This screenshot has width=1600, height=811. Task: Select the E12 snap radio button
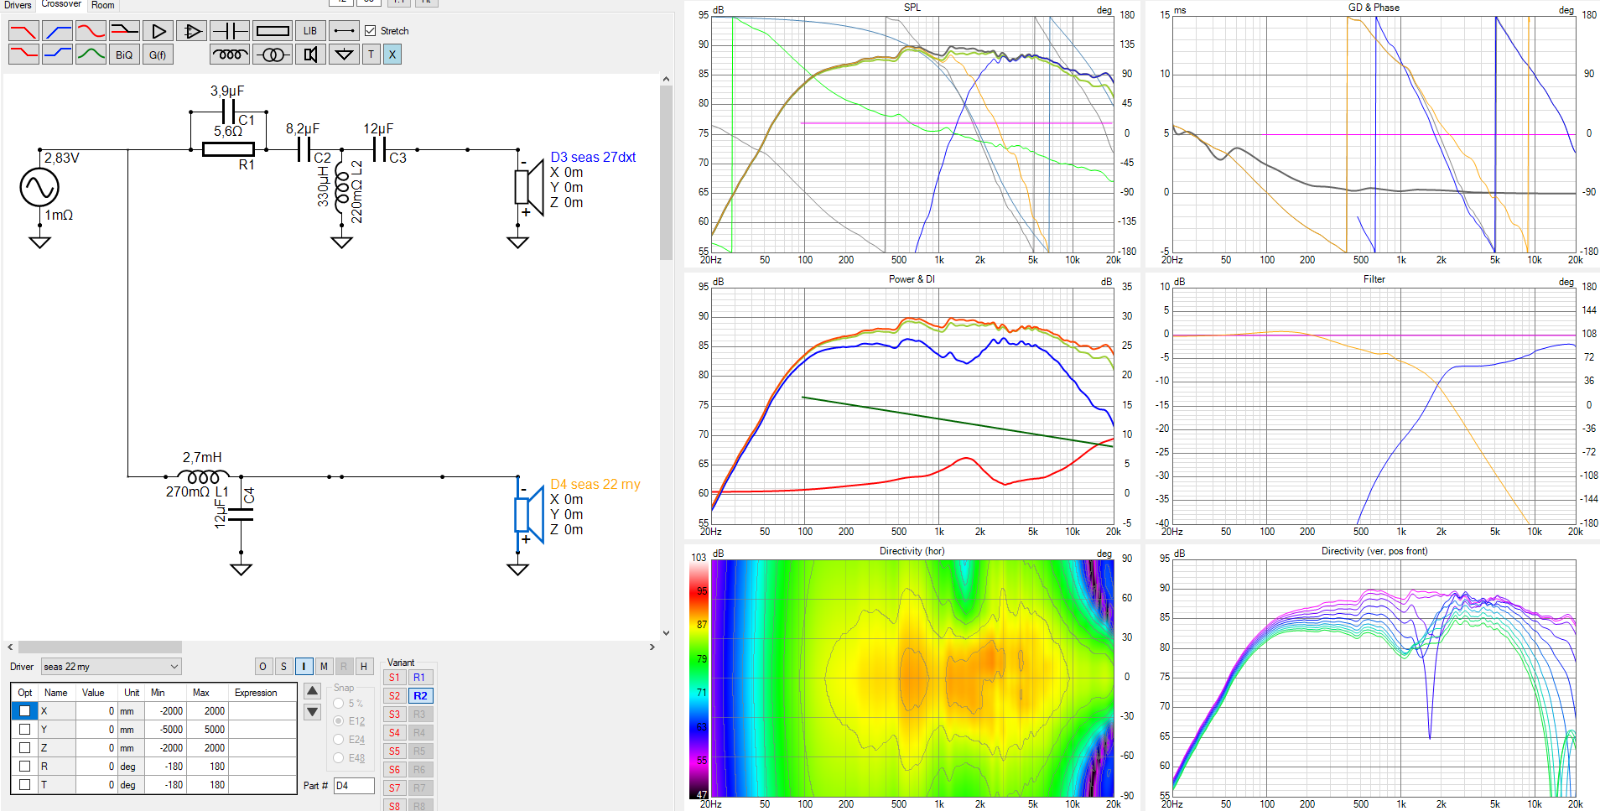tap(339, 721)
